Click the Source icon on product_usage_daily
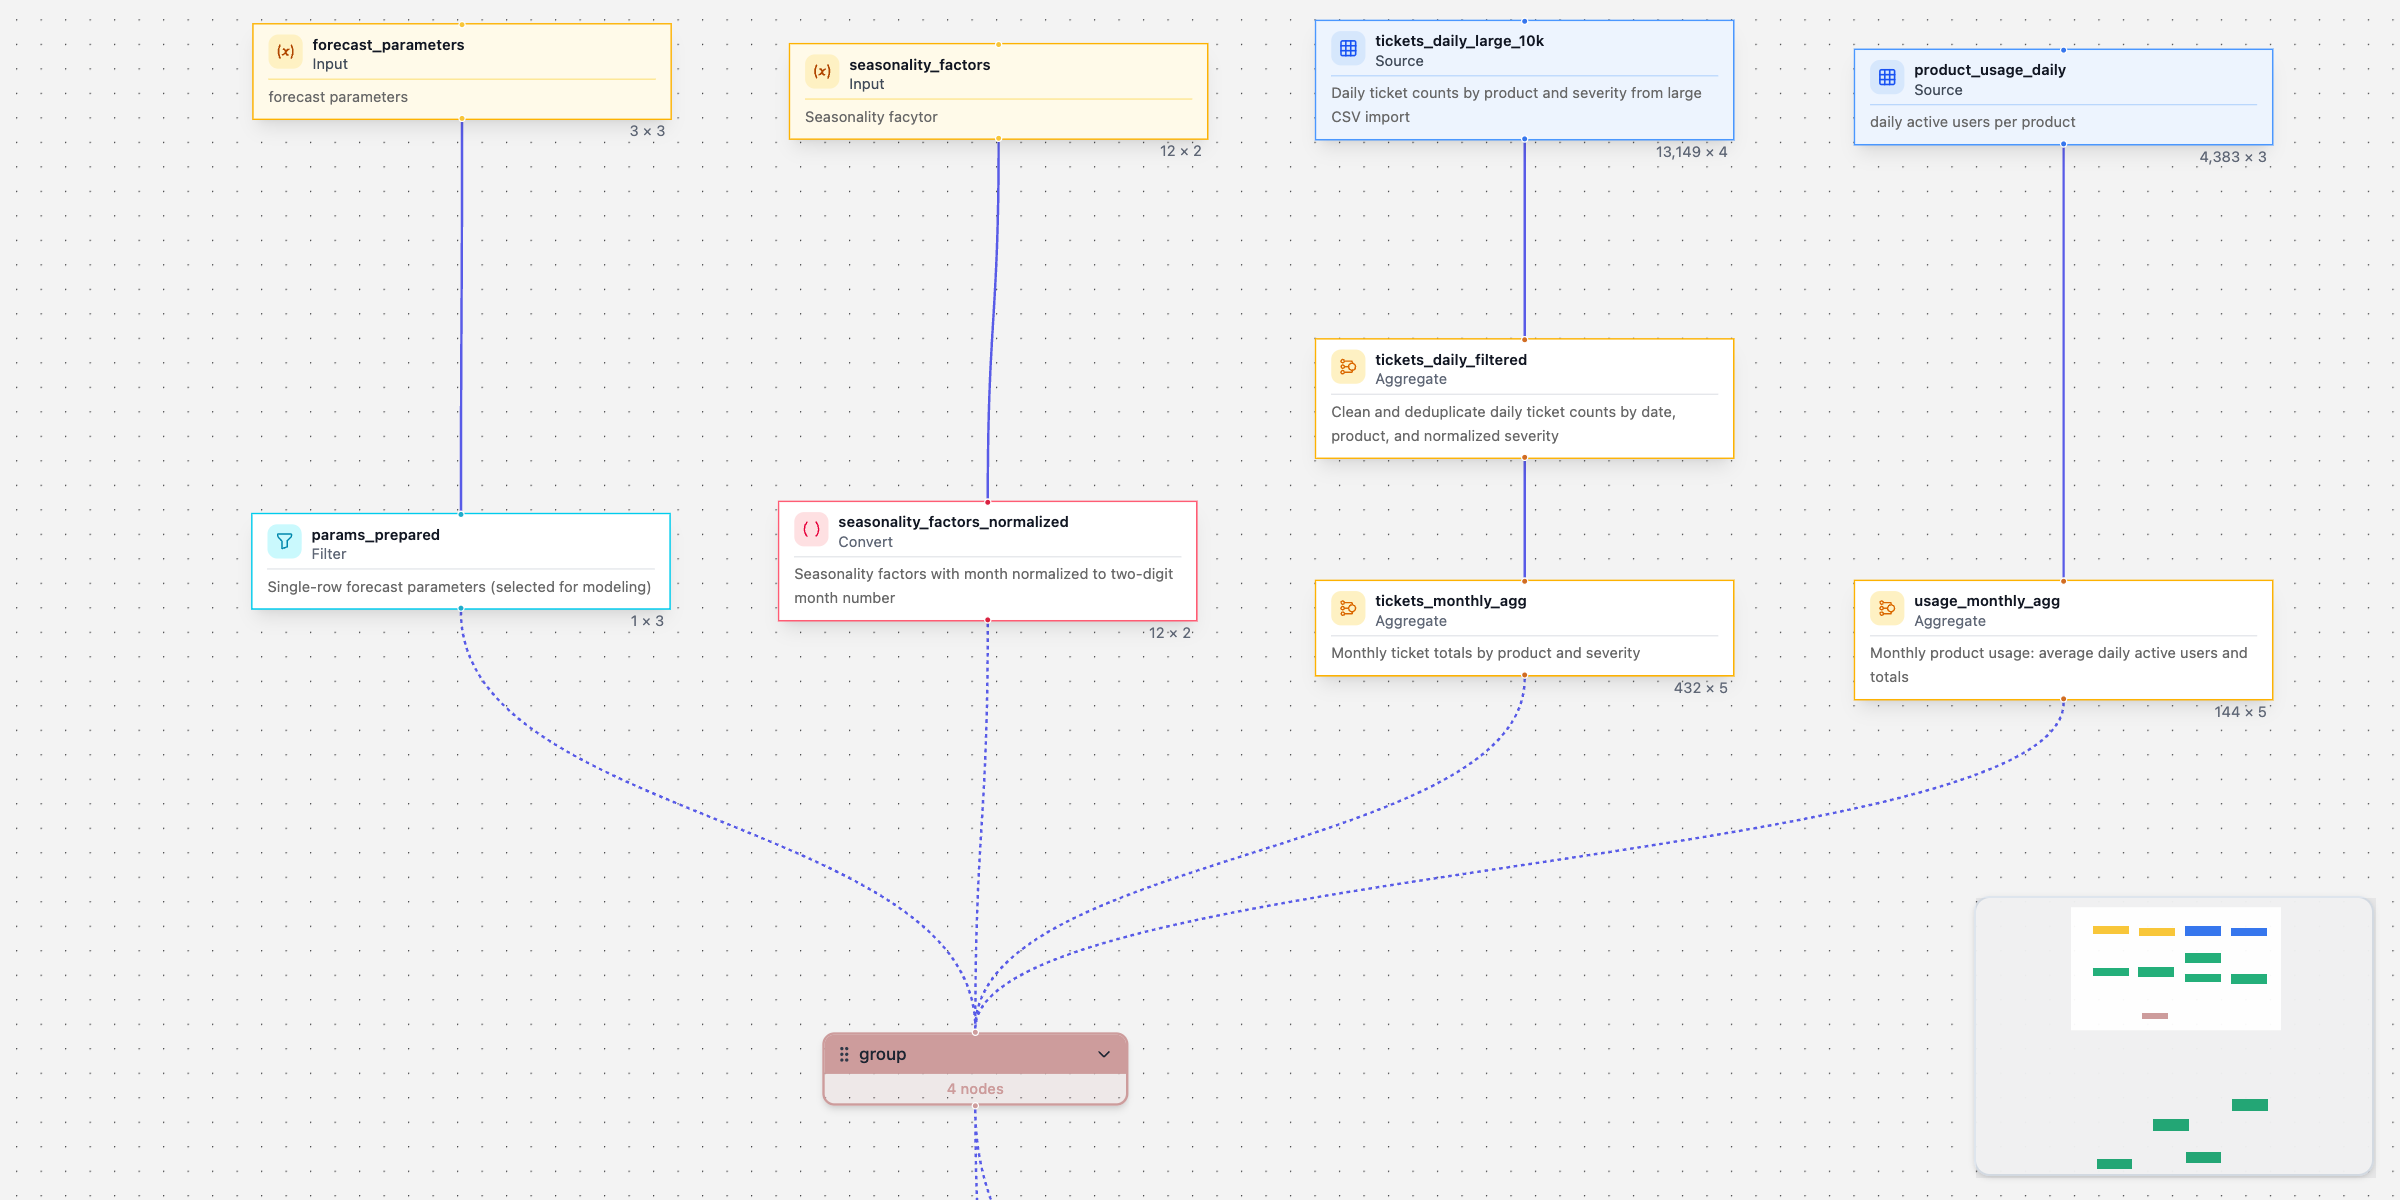The height and width of the screenshot is (1200, 2400). pos(1886,76)
